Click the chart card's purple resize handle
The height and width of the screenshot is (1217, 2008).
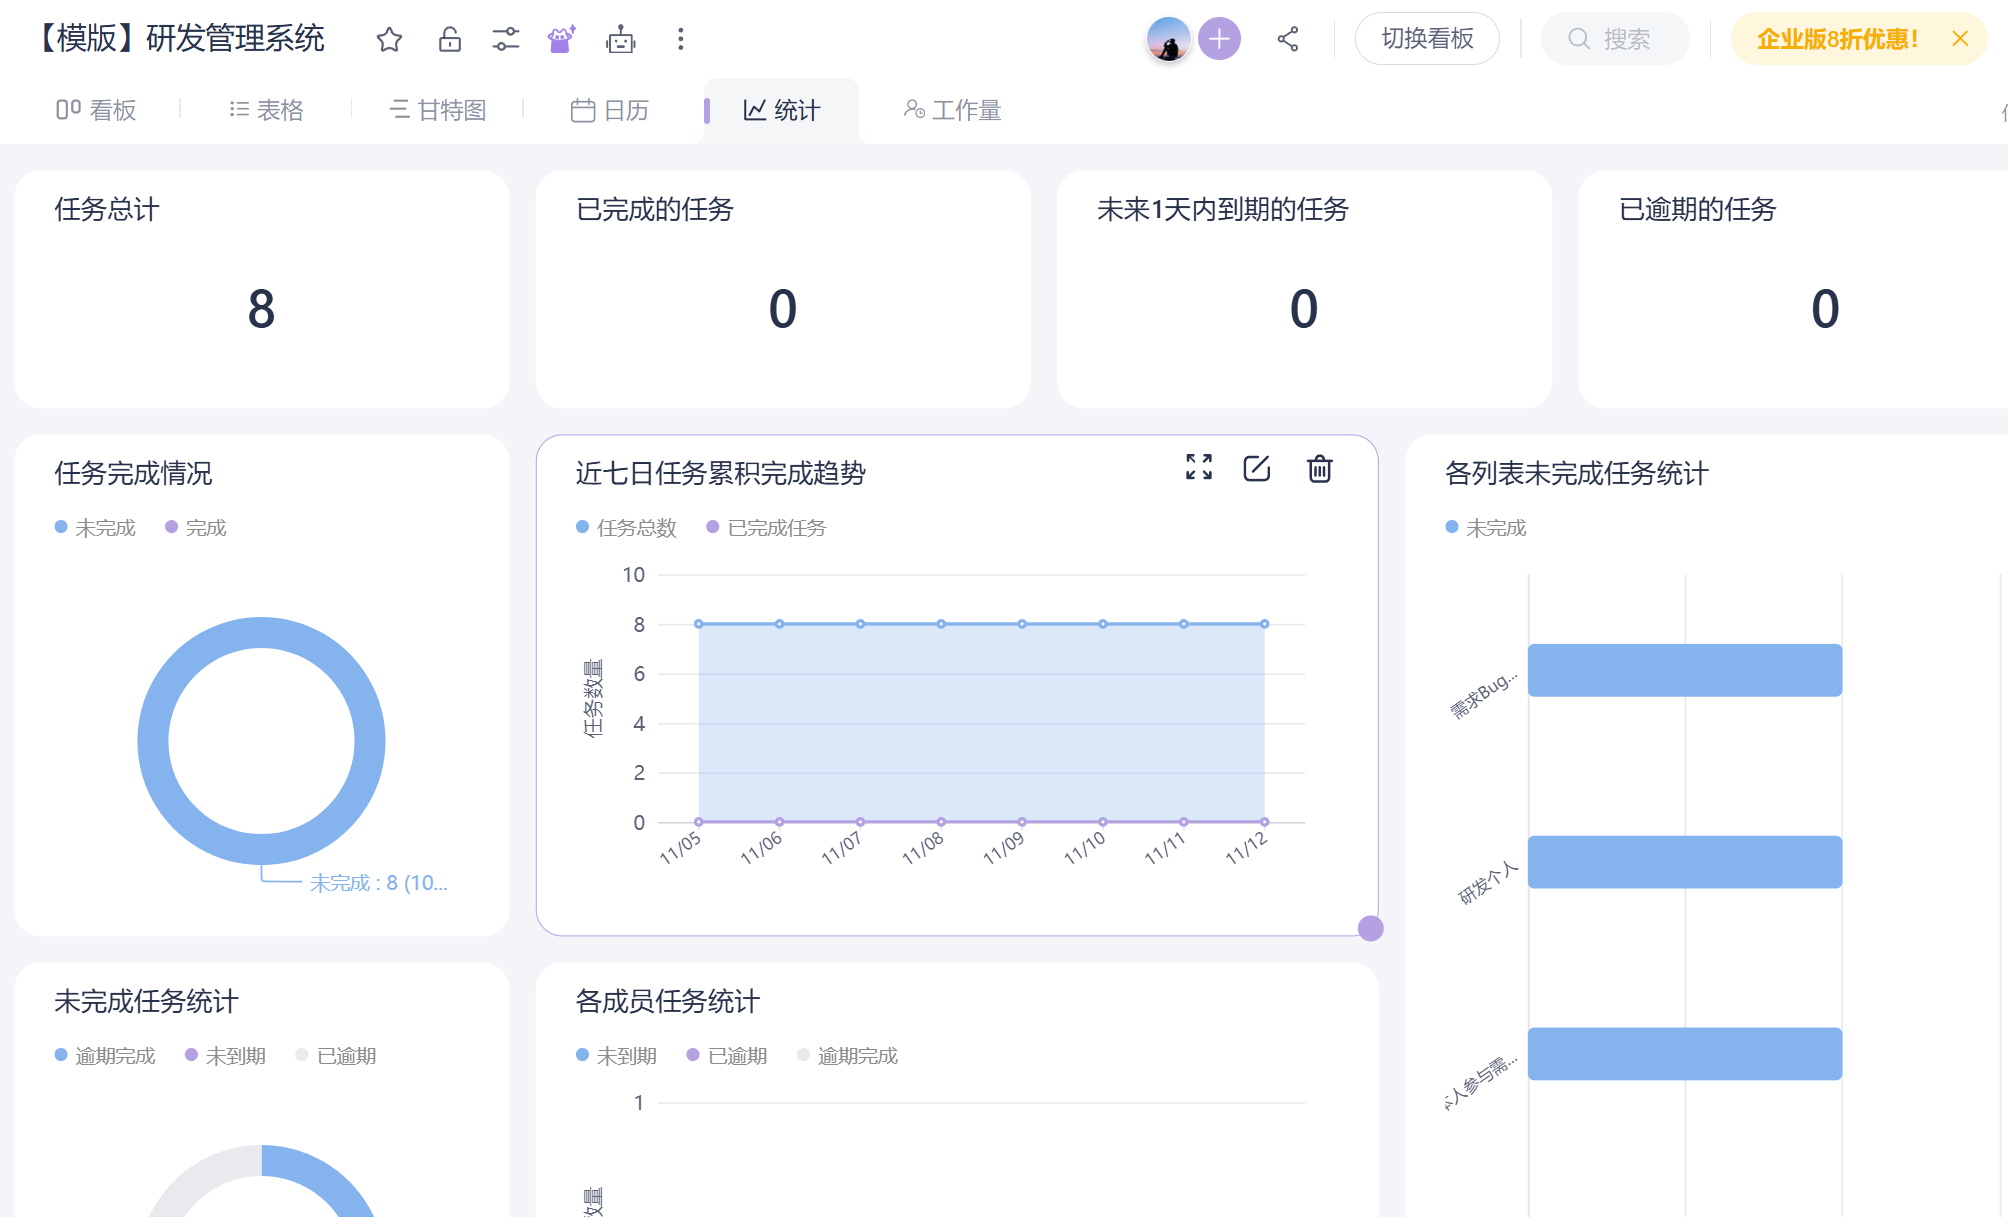pyautogui.click(x=1371, y=929)
